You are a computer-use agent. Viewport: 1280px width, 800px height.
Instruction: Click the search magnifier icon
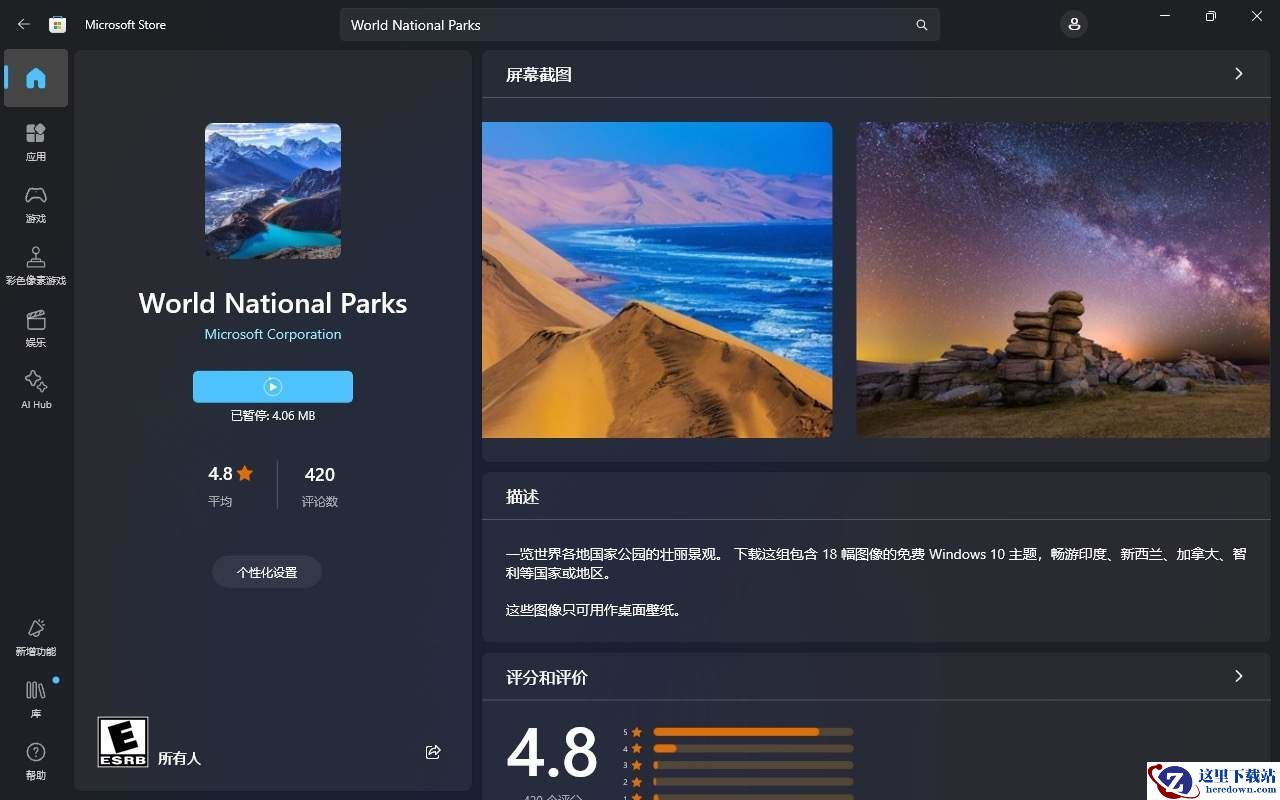[x=922, y=25]
